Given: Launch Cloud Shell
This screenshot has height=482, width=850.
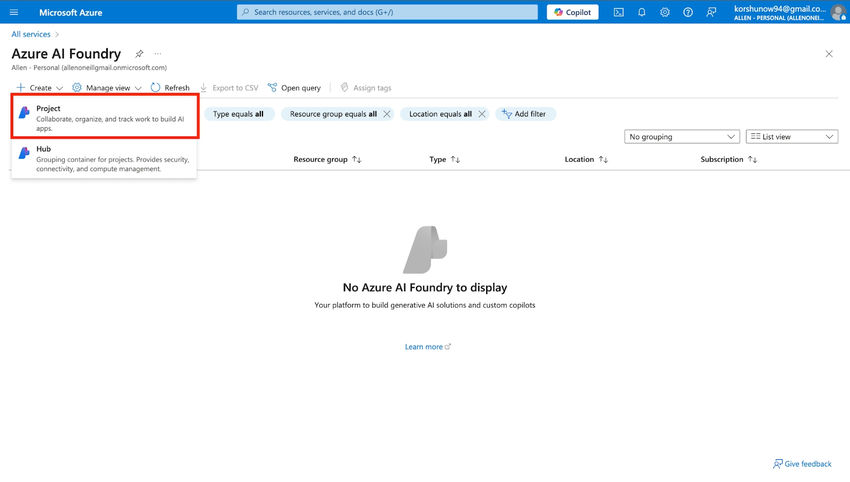Looking at the screenshot, I should [619, 12].
